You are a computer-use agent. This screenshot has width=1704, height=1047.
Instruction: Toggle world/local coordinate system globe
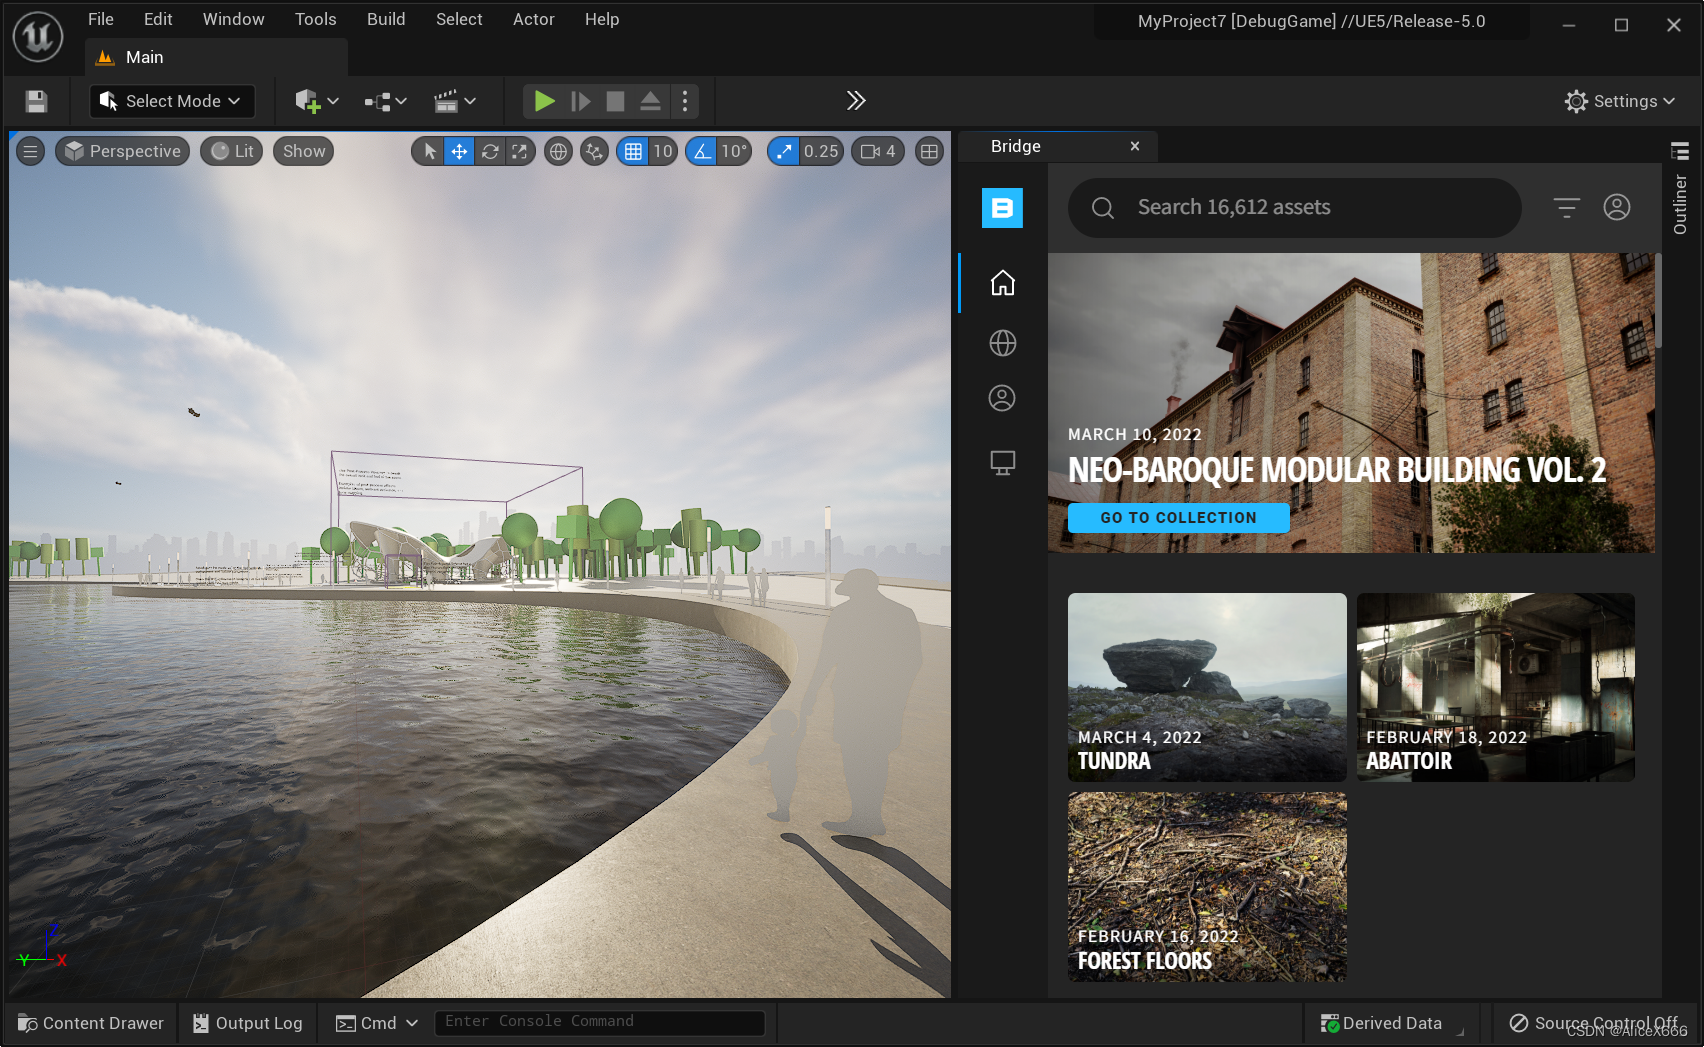click(558, 151)
